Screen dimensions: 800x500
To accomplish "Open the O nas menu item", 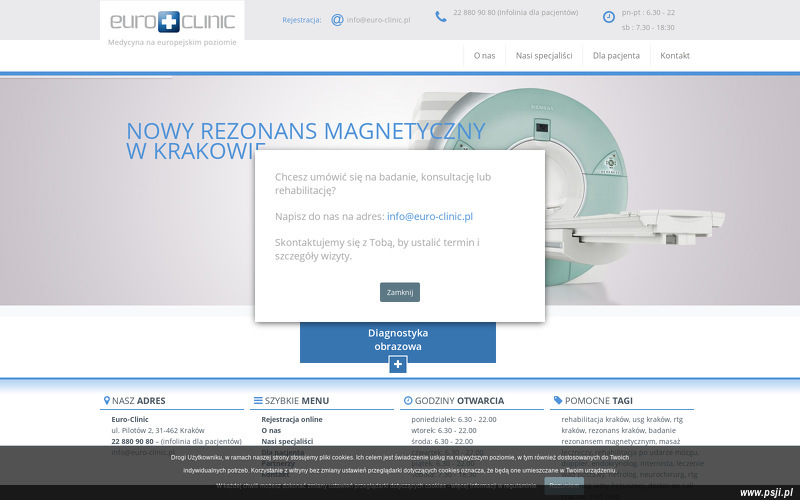I will pyautogui.click(x=484, y=56).
